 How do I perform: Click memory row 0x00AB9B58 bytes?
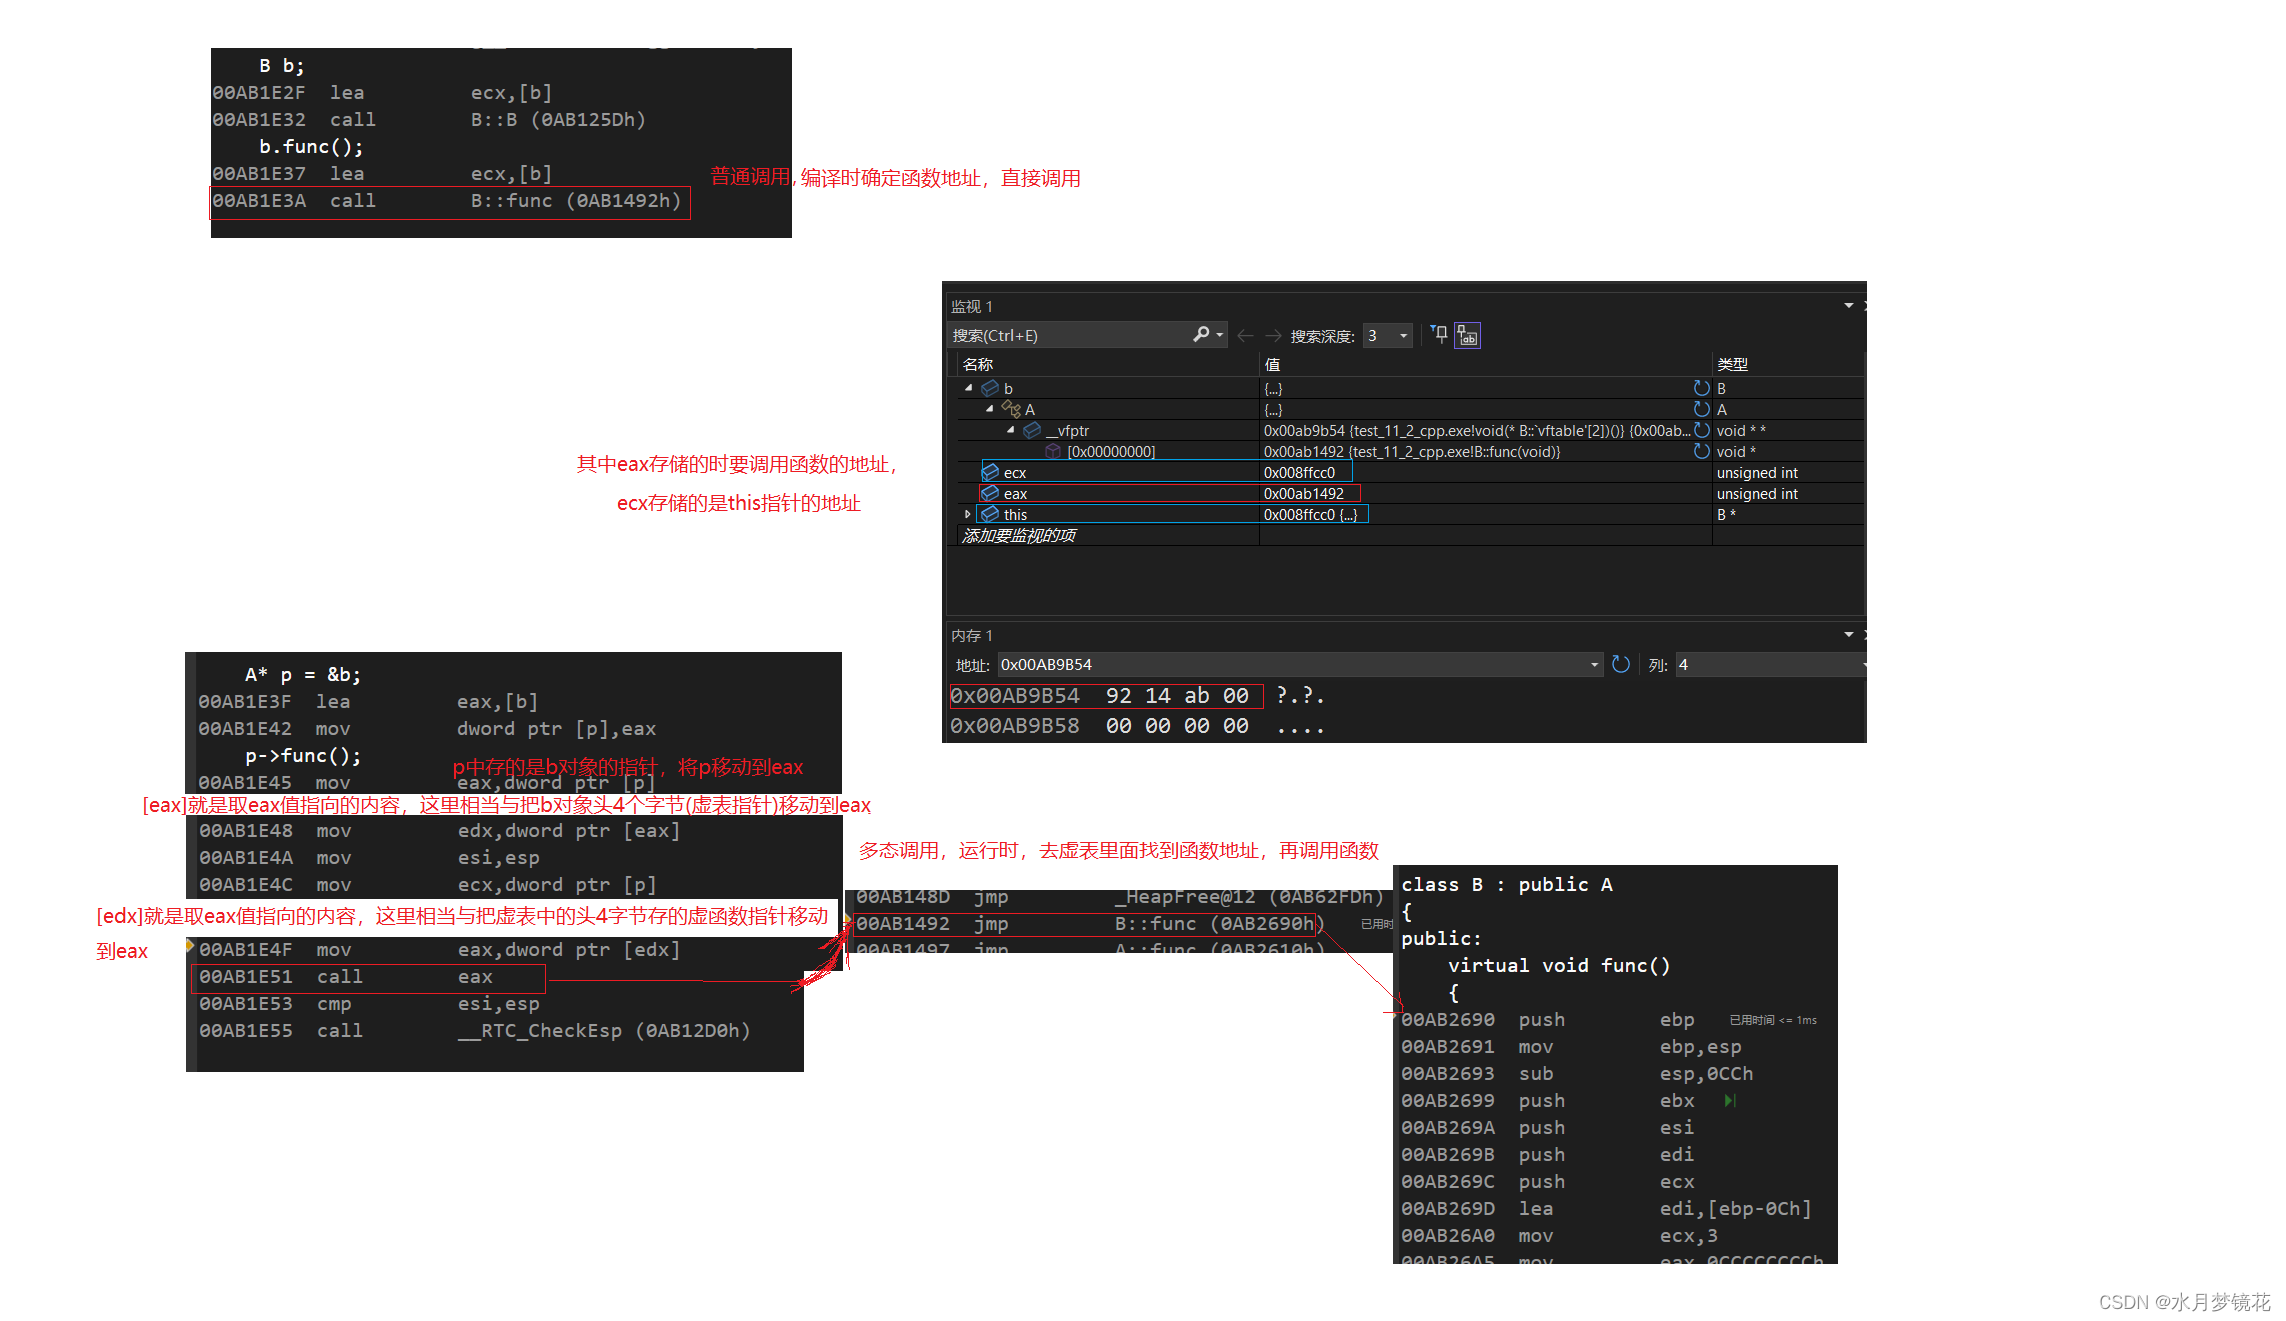(x=1177, y=726)
